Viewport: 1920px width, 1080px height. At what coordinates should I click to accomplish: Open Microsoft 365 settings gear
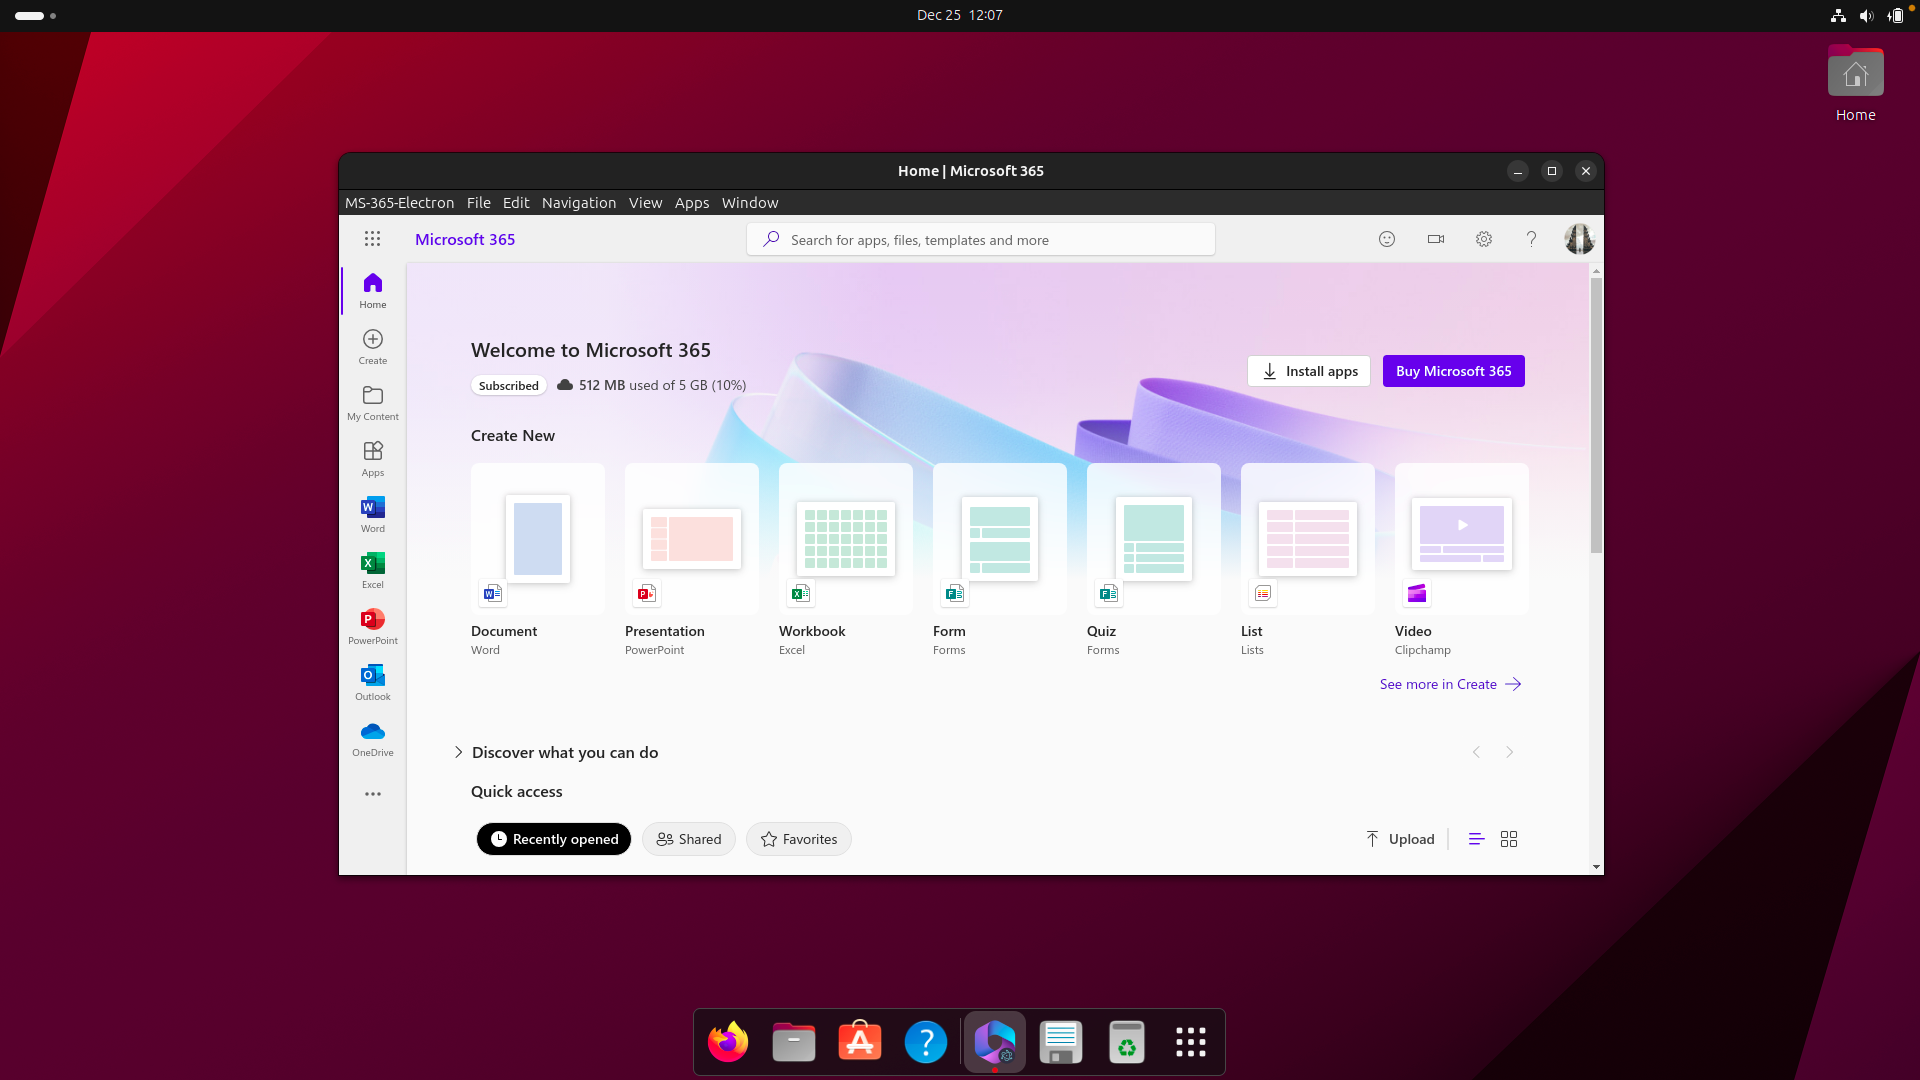pyautogui.click(x=1483, y=239)
